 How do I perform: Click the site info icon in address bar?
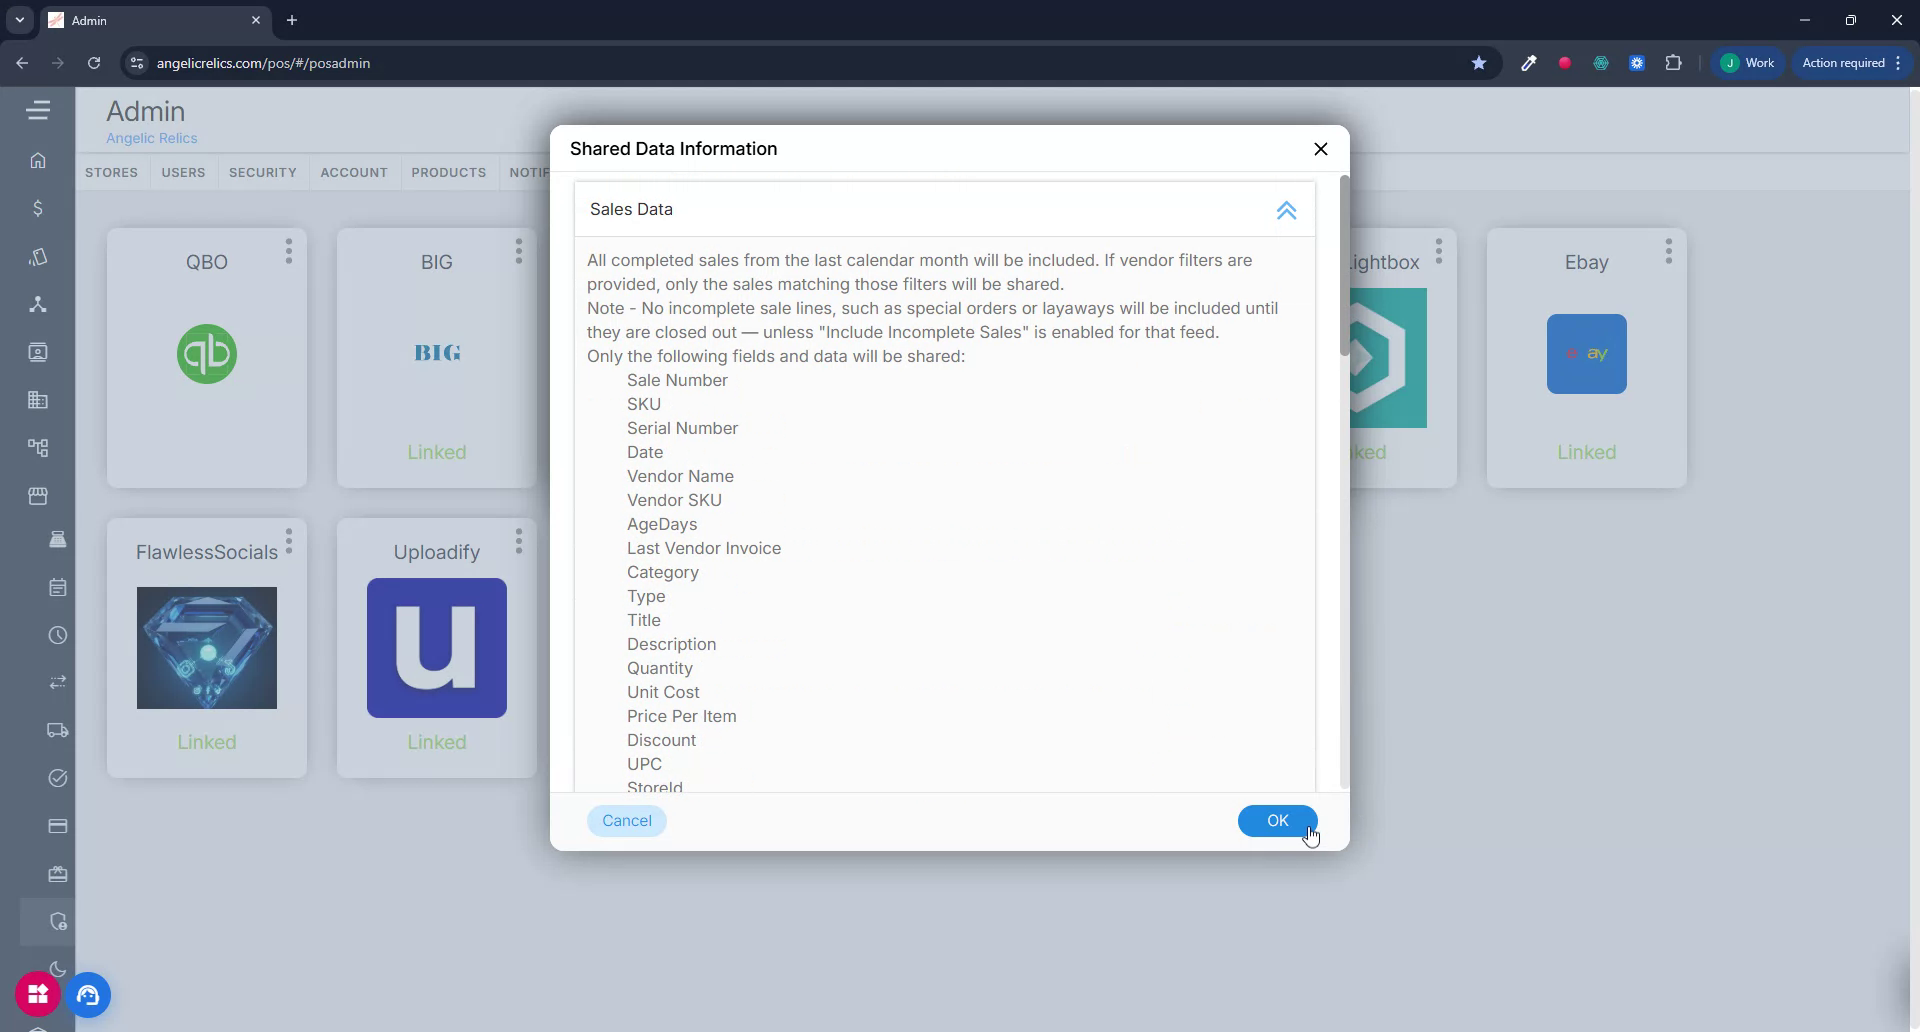(x=137, y=63)
